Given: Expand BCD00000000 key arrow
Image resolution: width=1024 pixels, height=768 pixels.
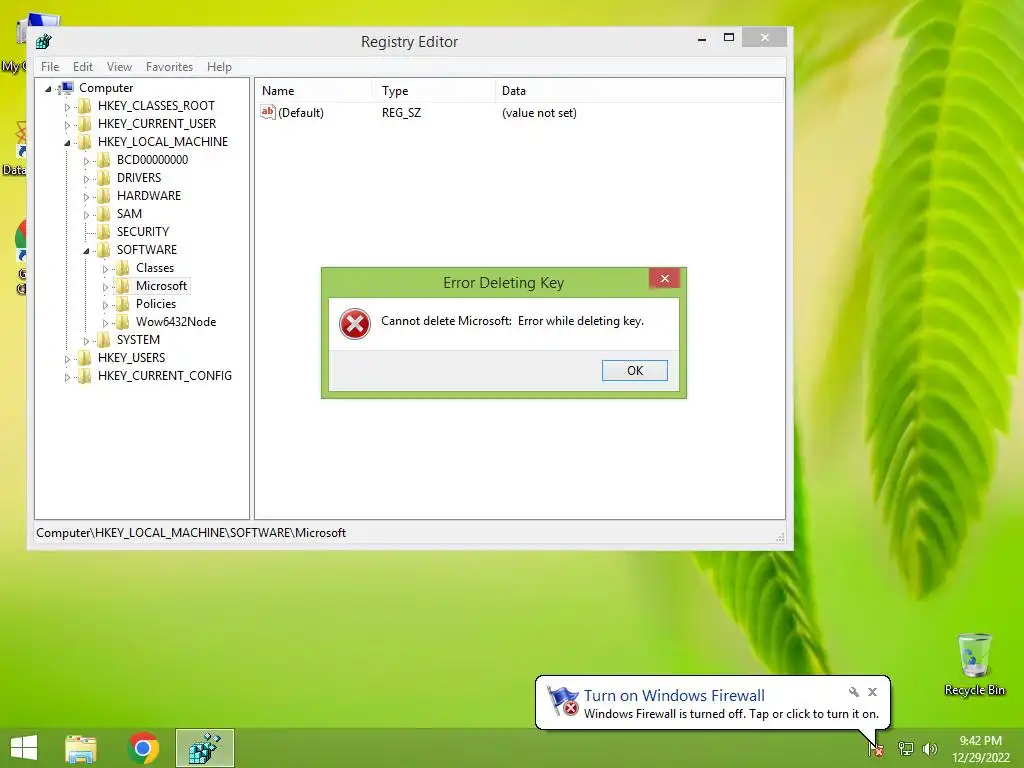Looking at the screenshot, I should pyautogui.click(x=86, y=161).
